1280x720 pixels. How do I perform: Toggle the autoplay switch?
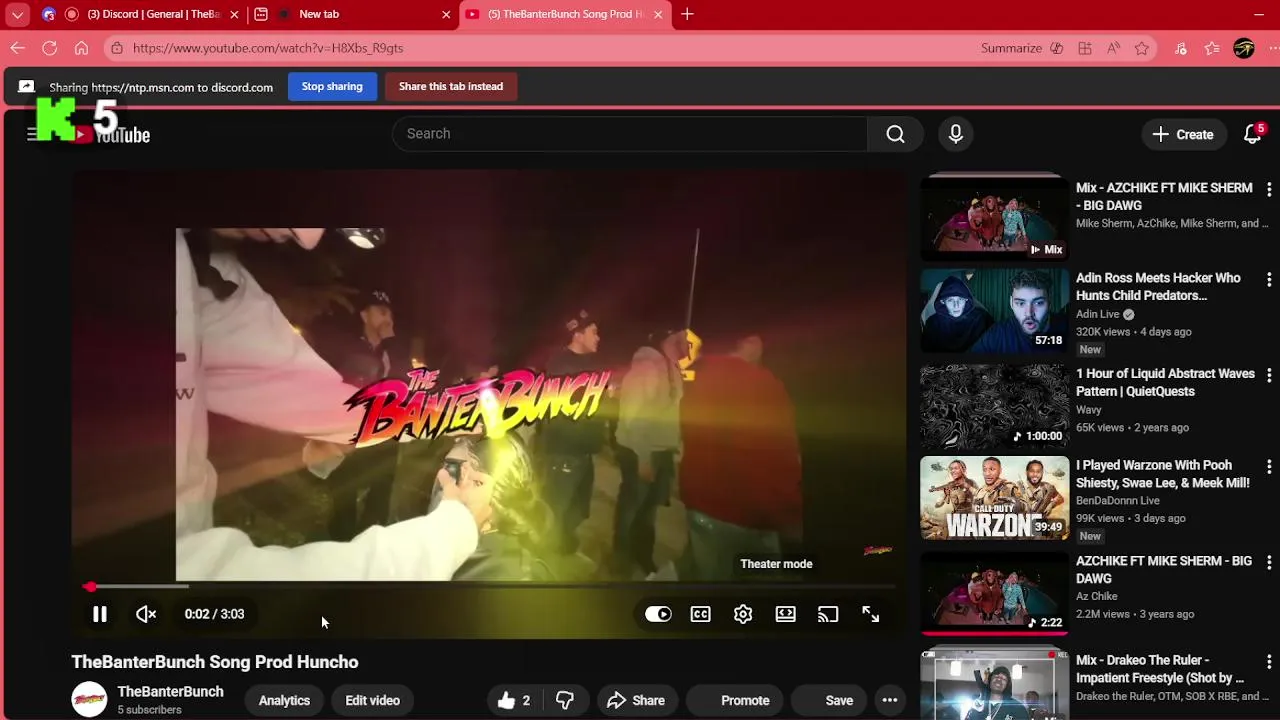pyautogui.click(x=658, y=614)
